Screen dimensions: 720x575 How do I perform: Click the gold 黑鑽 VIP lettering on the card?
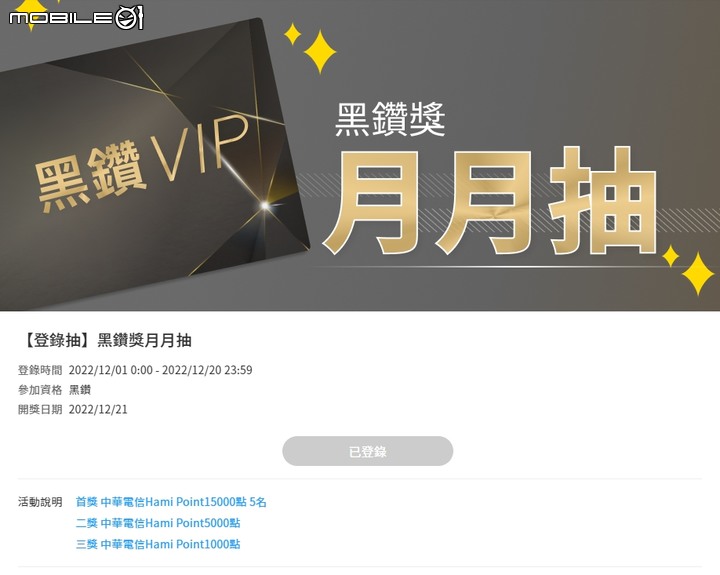(142, 164)
